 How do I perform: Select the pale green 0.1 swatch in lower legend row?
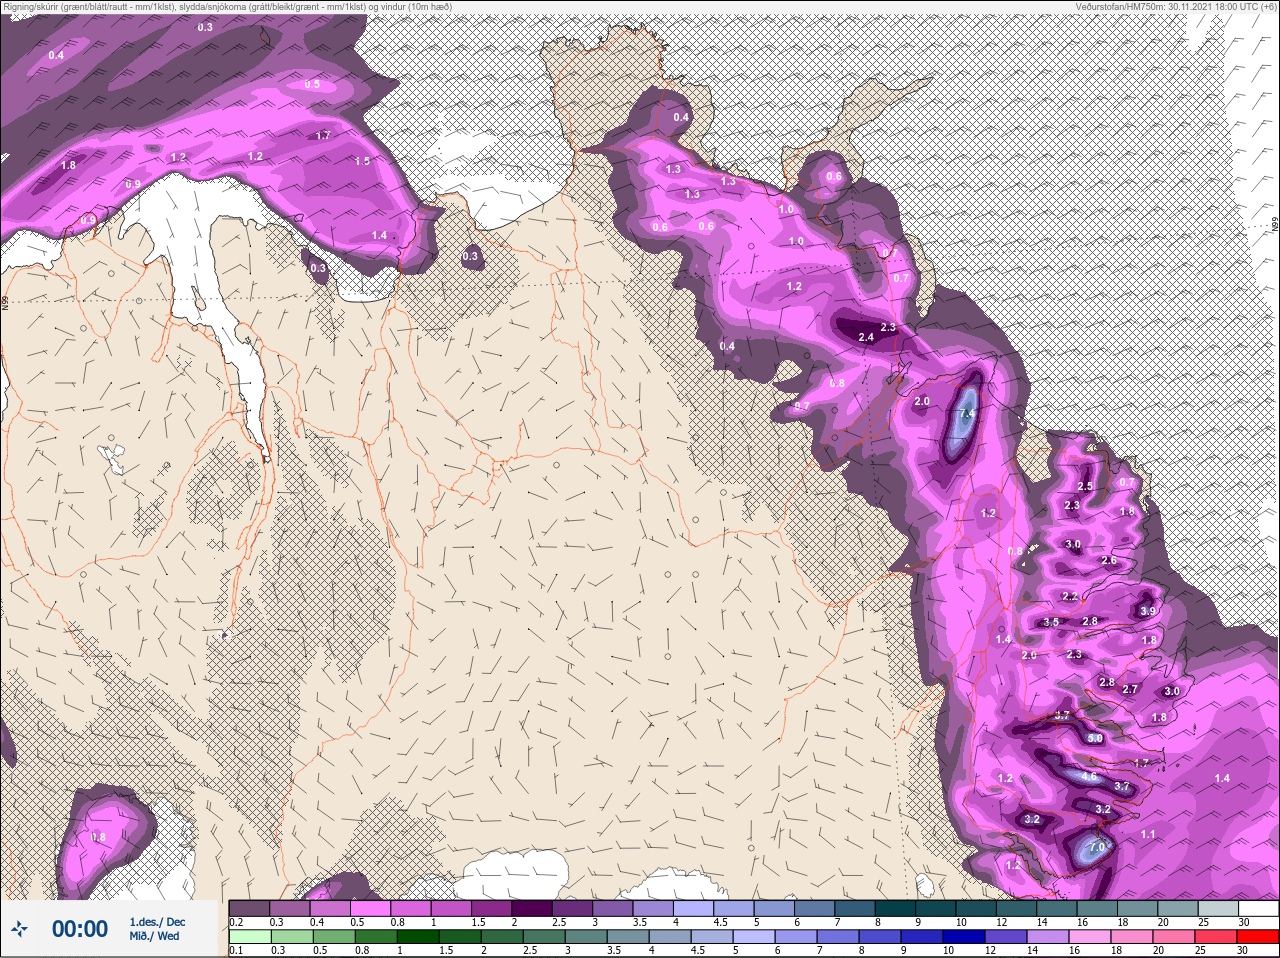(249, 937)
